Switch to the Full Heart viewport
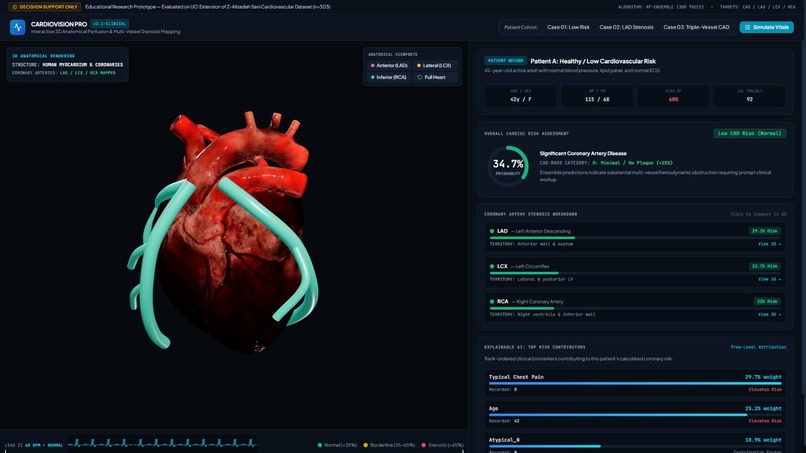 tap(434, 77)
